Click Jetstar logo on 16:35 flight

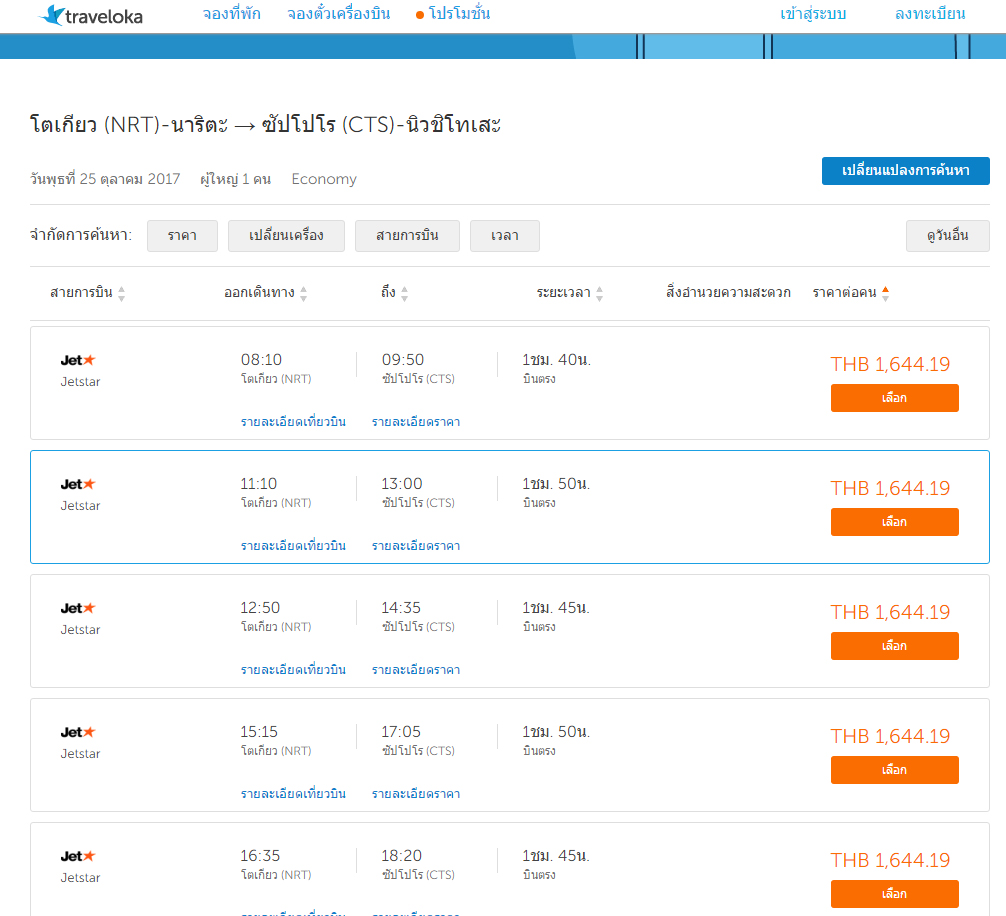coord(78,856)
